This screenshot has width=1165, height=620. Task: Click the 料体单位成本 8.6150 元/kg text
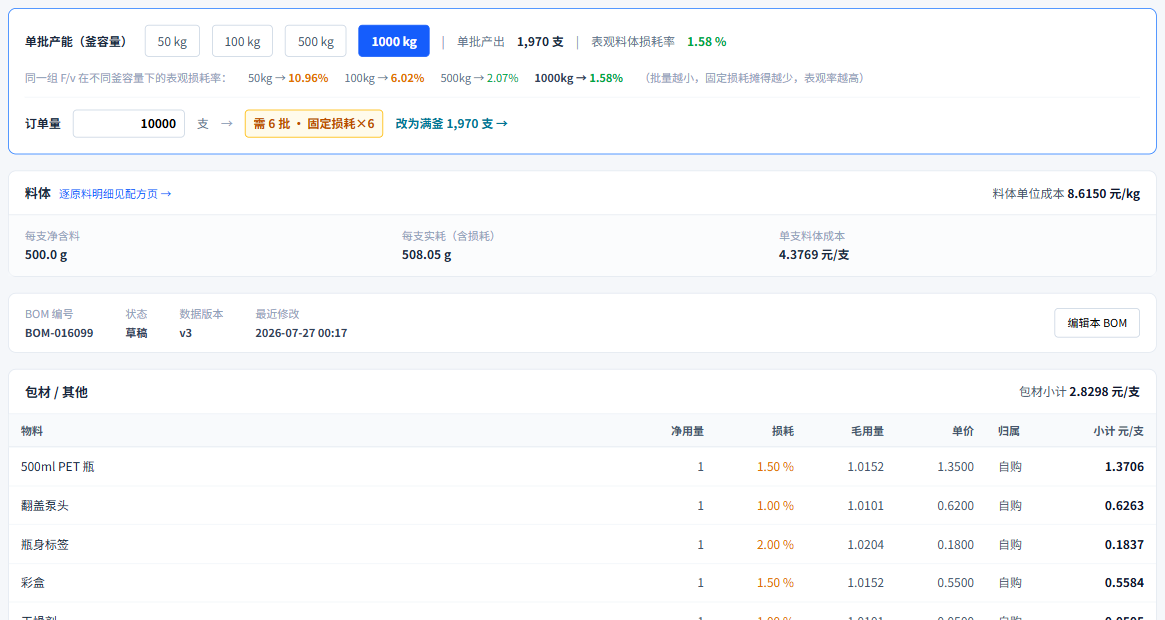point(1066,193)
